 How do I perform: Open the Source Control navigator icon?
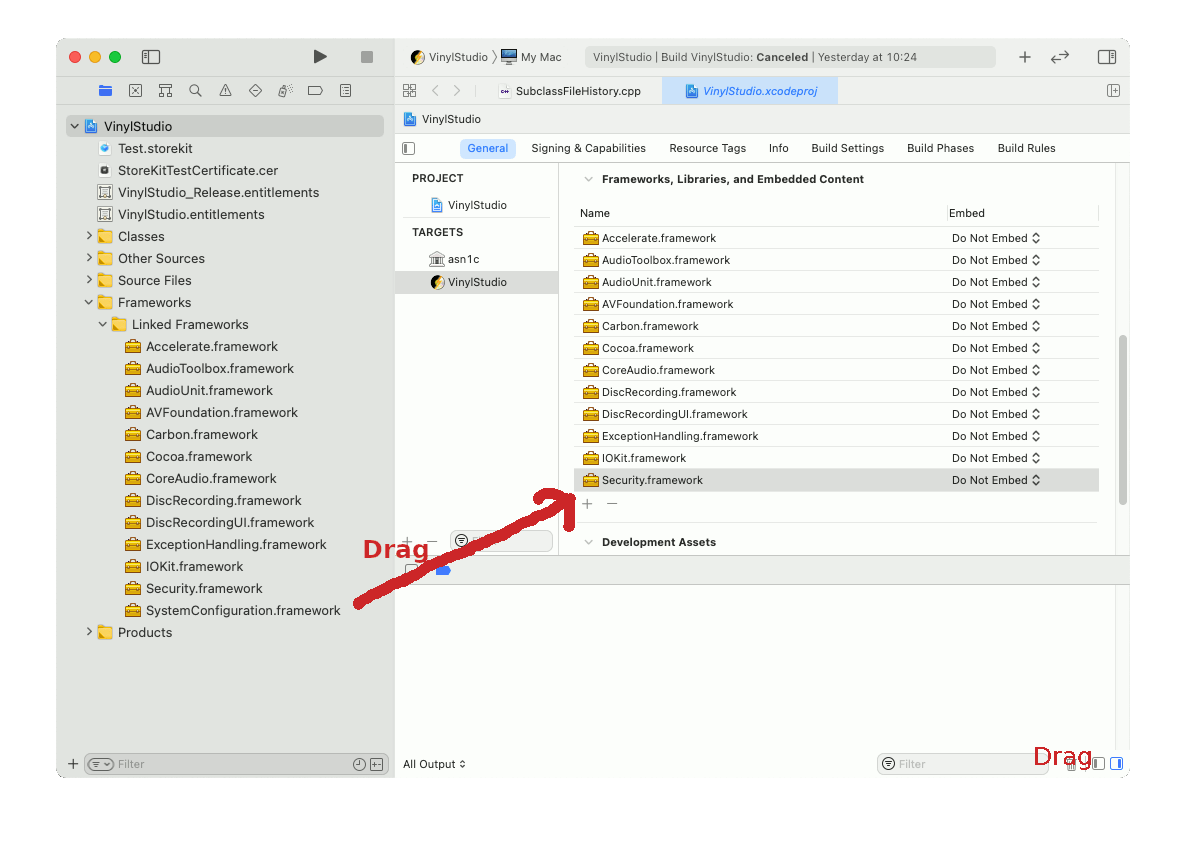coord(135,91)
